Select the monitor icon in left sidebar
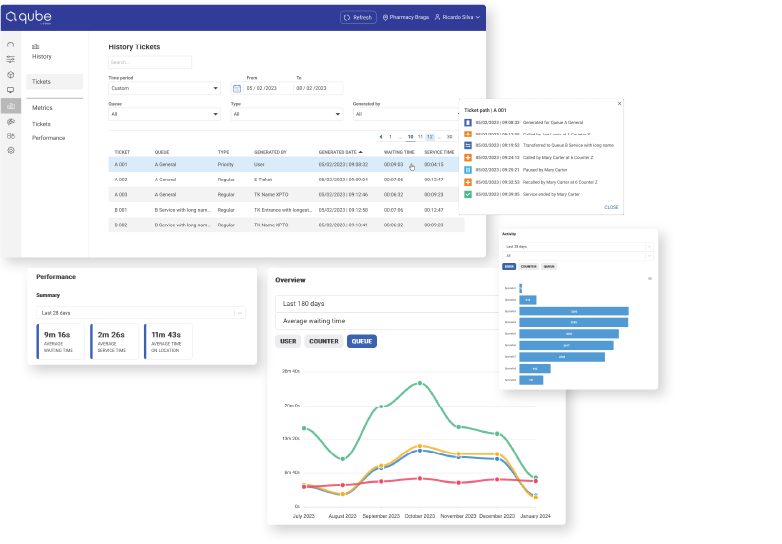The width and height of the screenshot is (782, 544). click(x=11, y=90)
